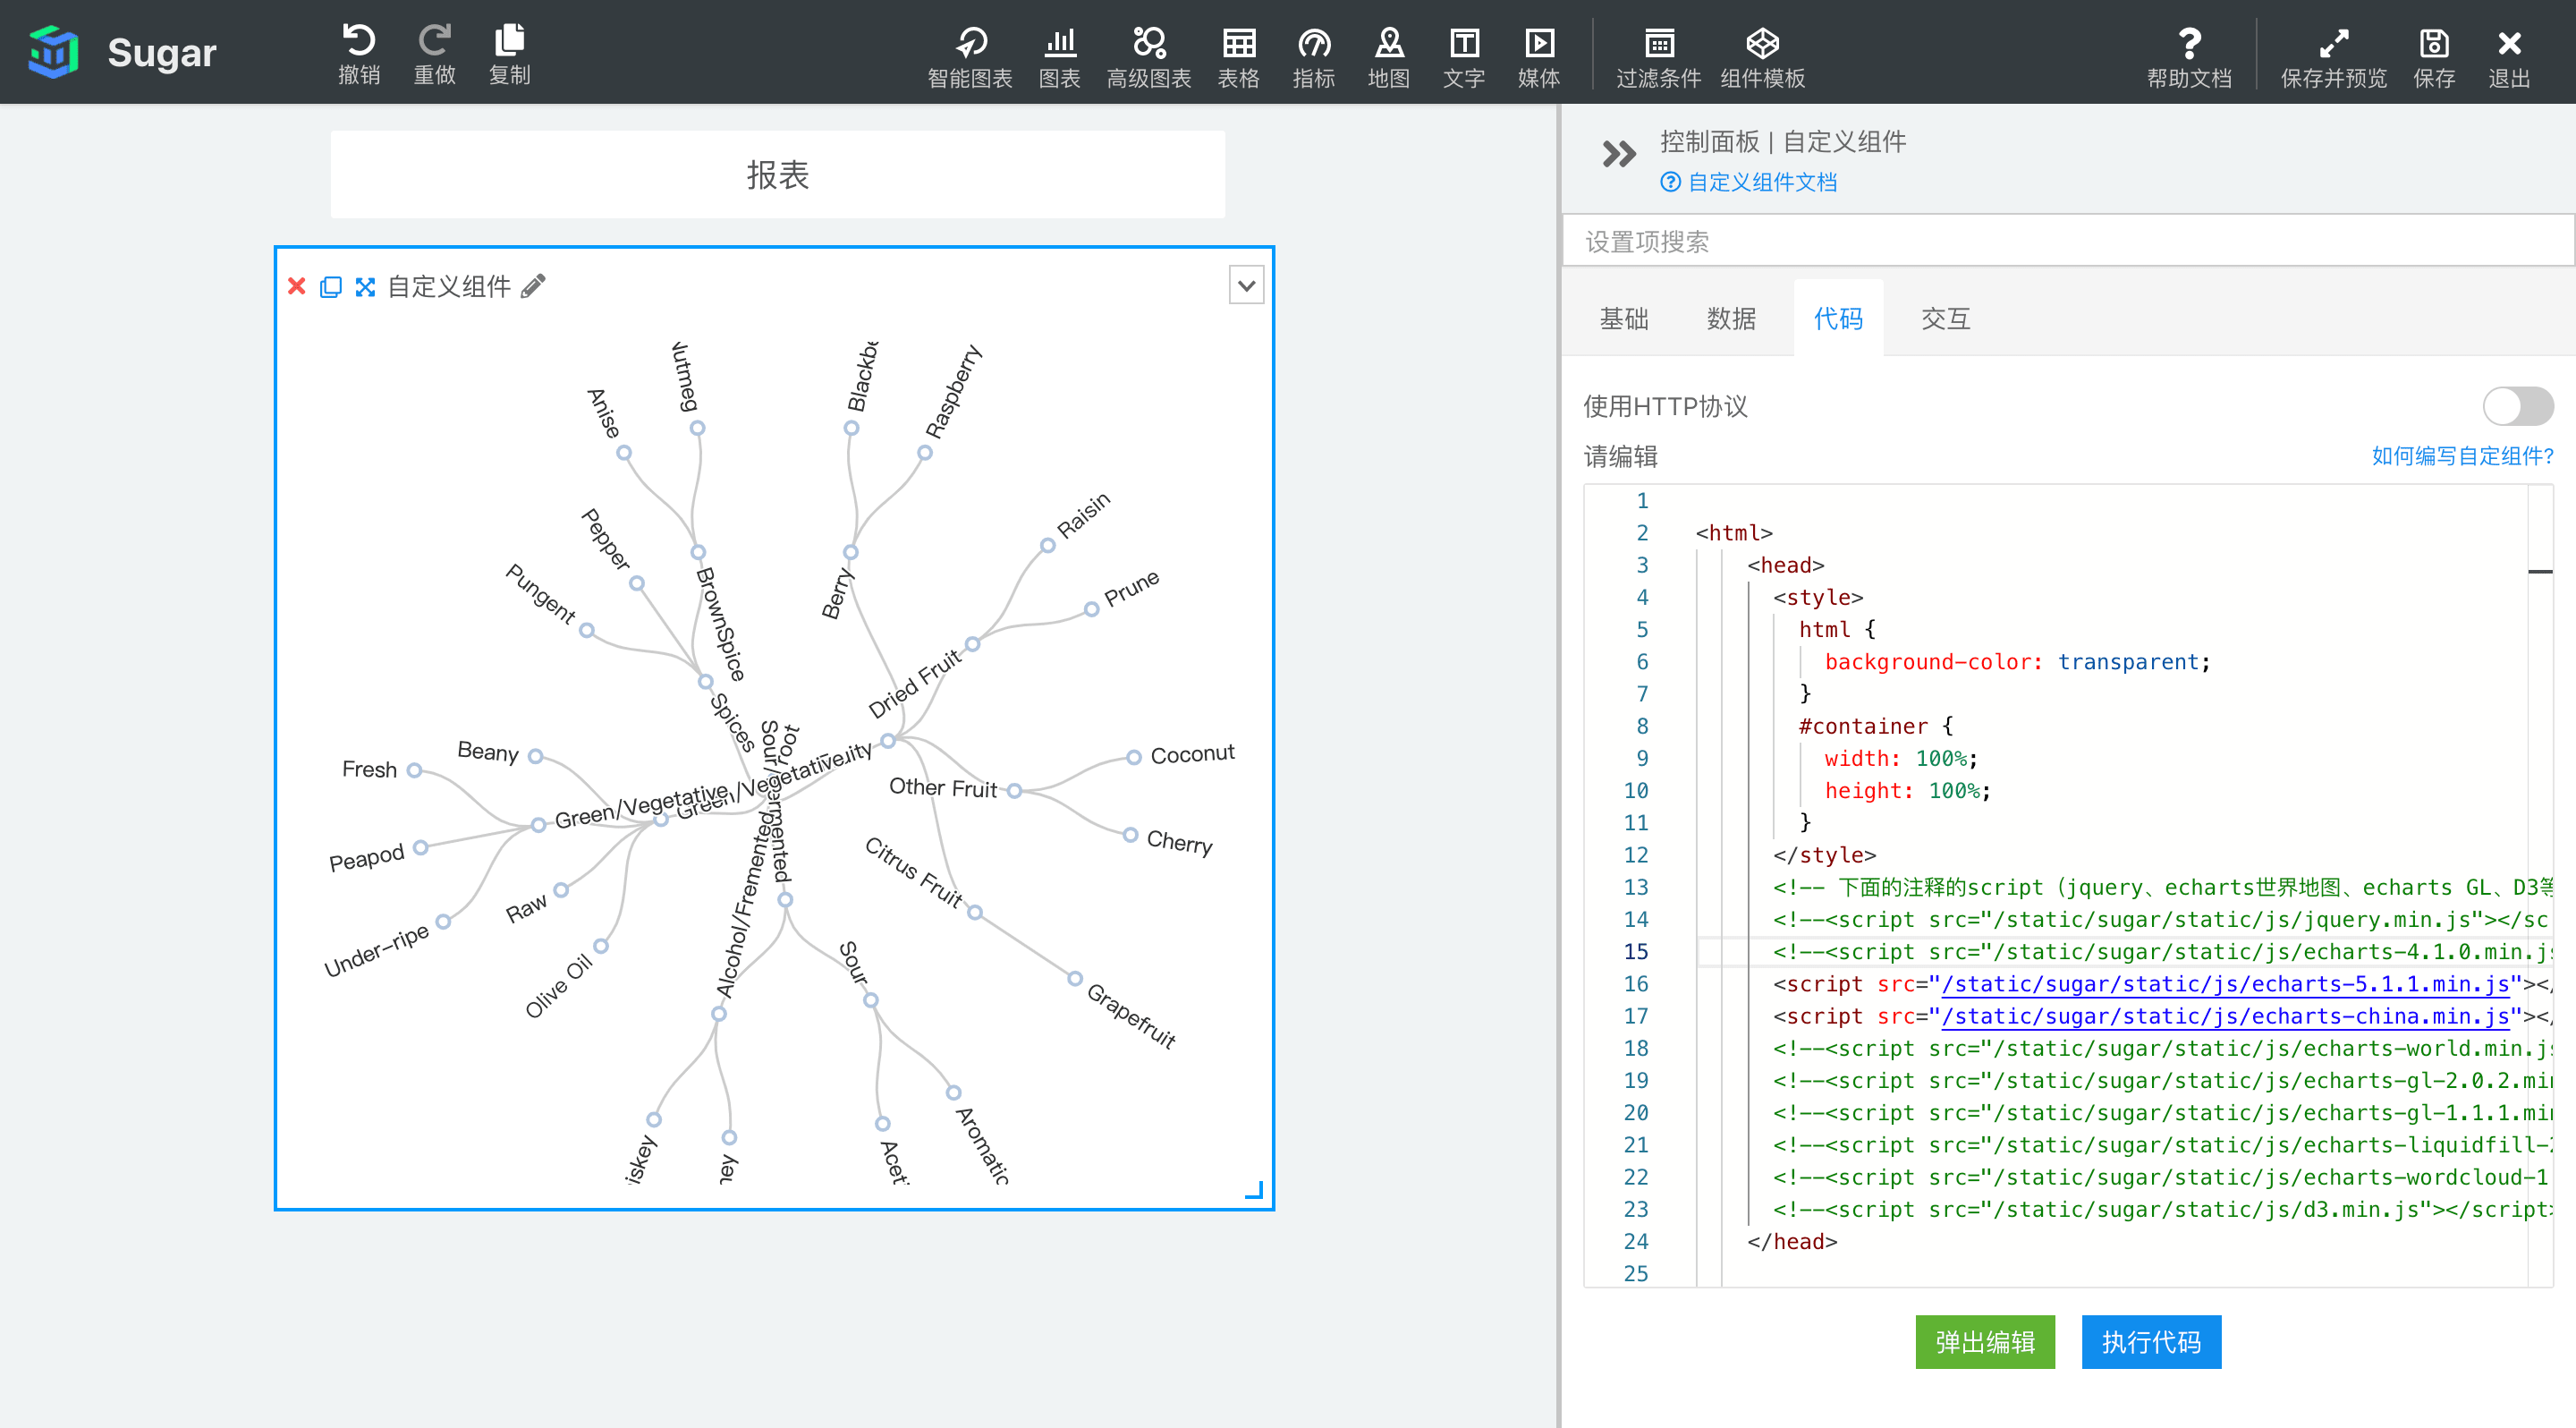Switch to the 基础 tab
Screen dimensions: 2576x1428
[x=1623, y=319]
